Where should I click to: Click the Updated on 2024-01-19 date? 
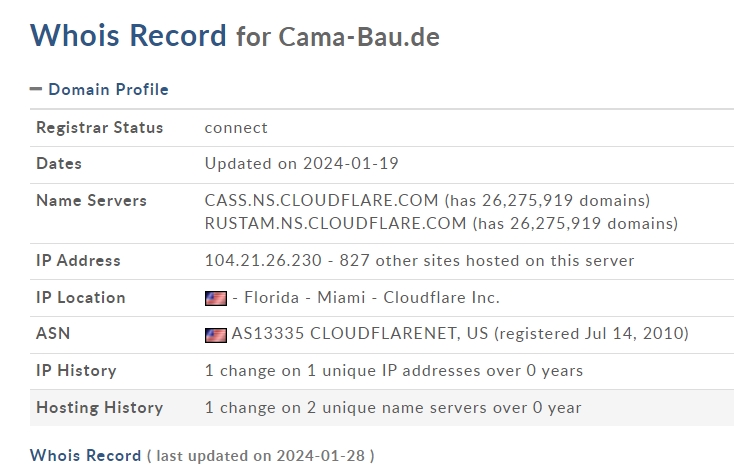pyautogui.click(x=301, y=163)
